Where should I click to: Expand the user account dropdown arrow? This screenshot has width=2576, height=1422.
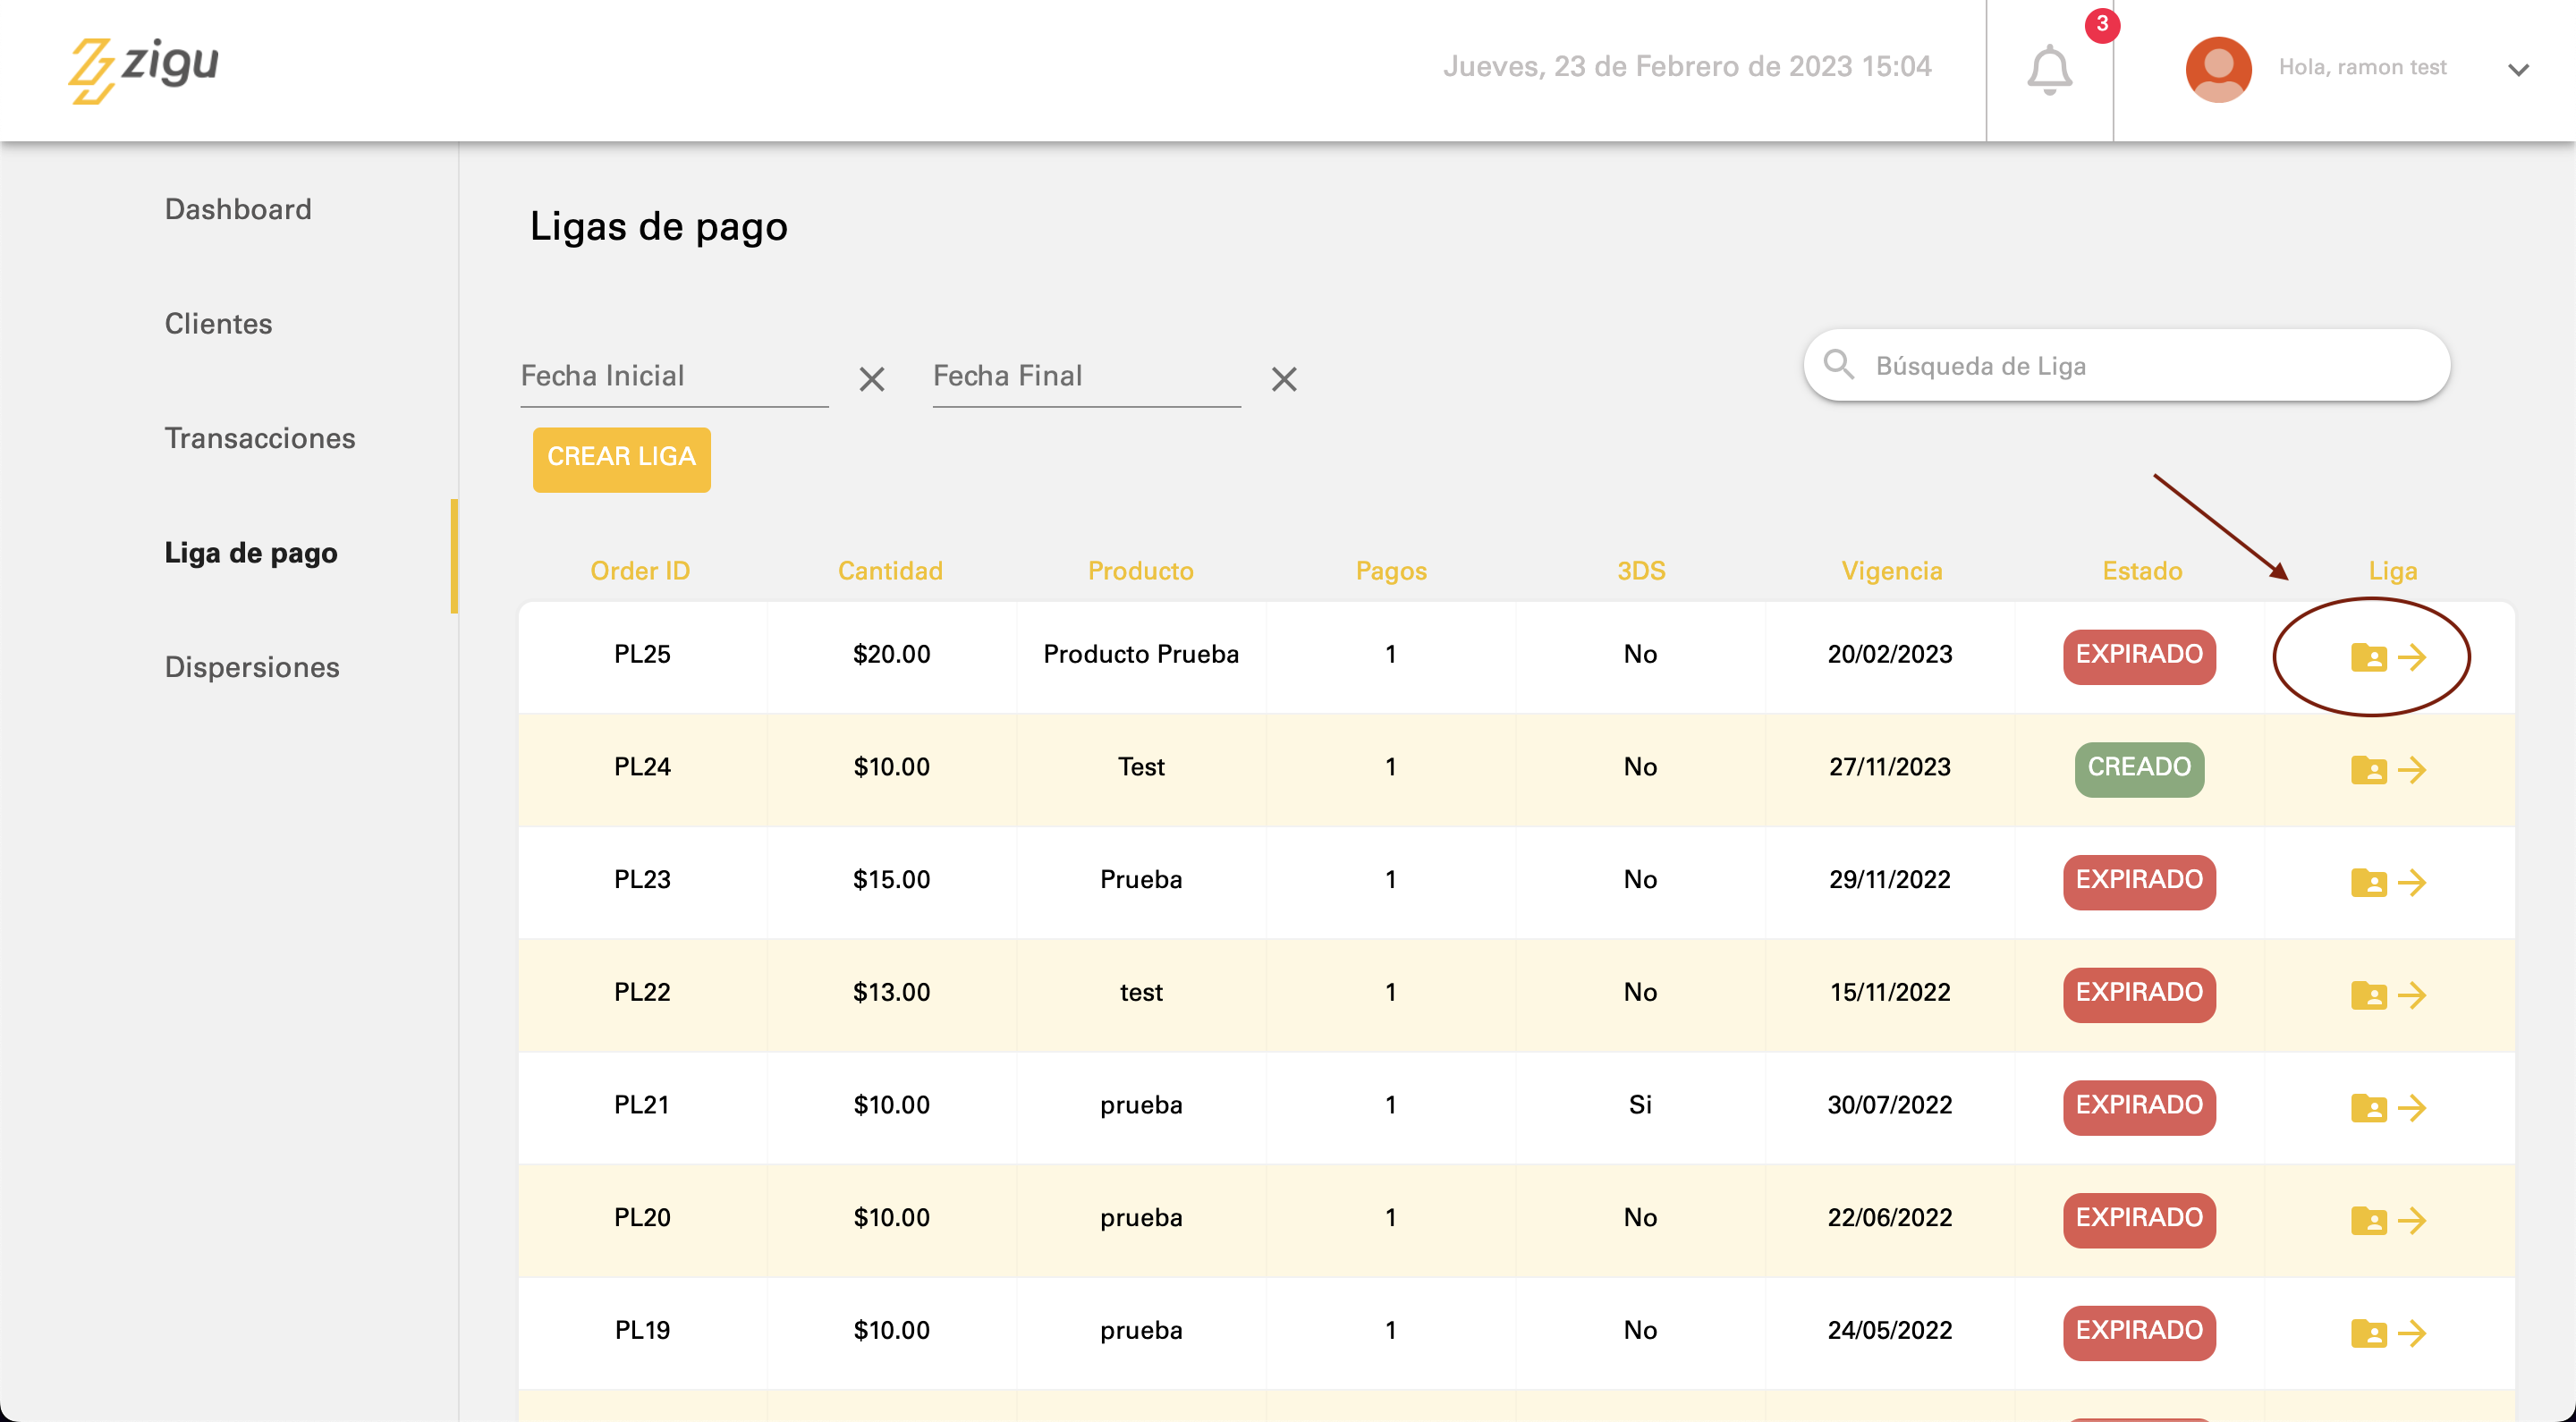2518,70
